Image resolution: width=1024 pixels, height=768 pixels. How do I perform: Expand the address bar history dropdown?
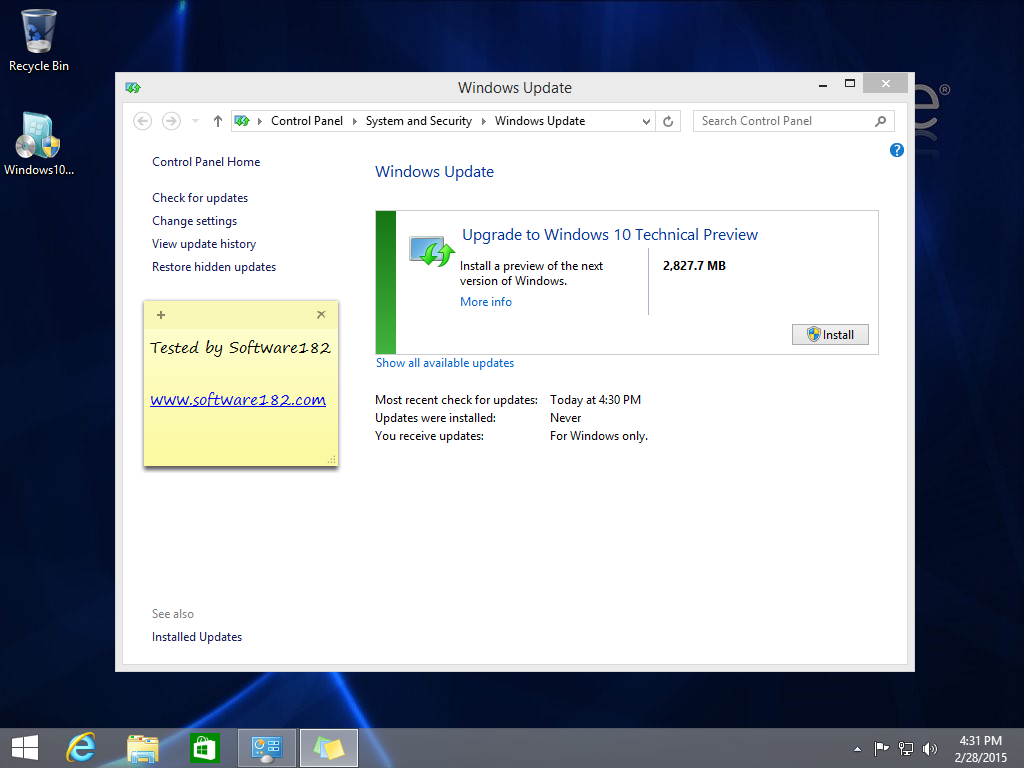646,121
